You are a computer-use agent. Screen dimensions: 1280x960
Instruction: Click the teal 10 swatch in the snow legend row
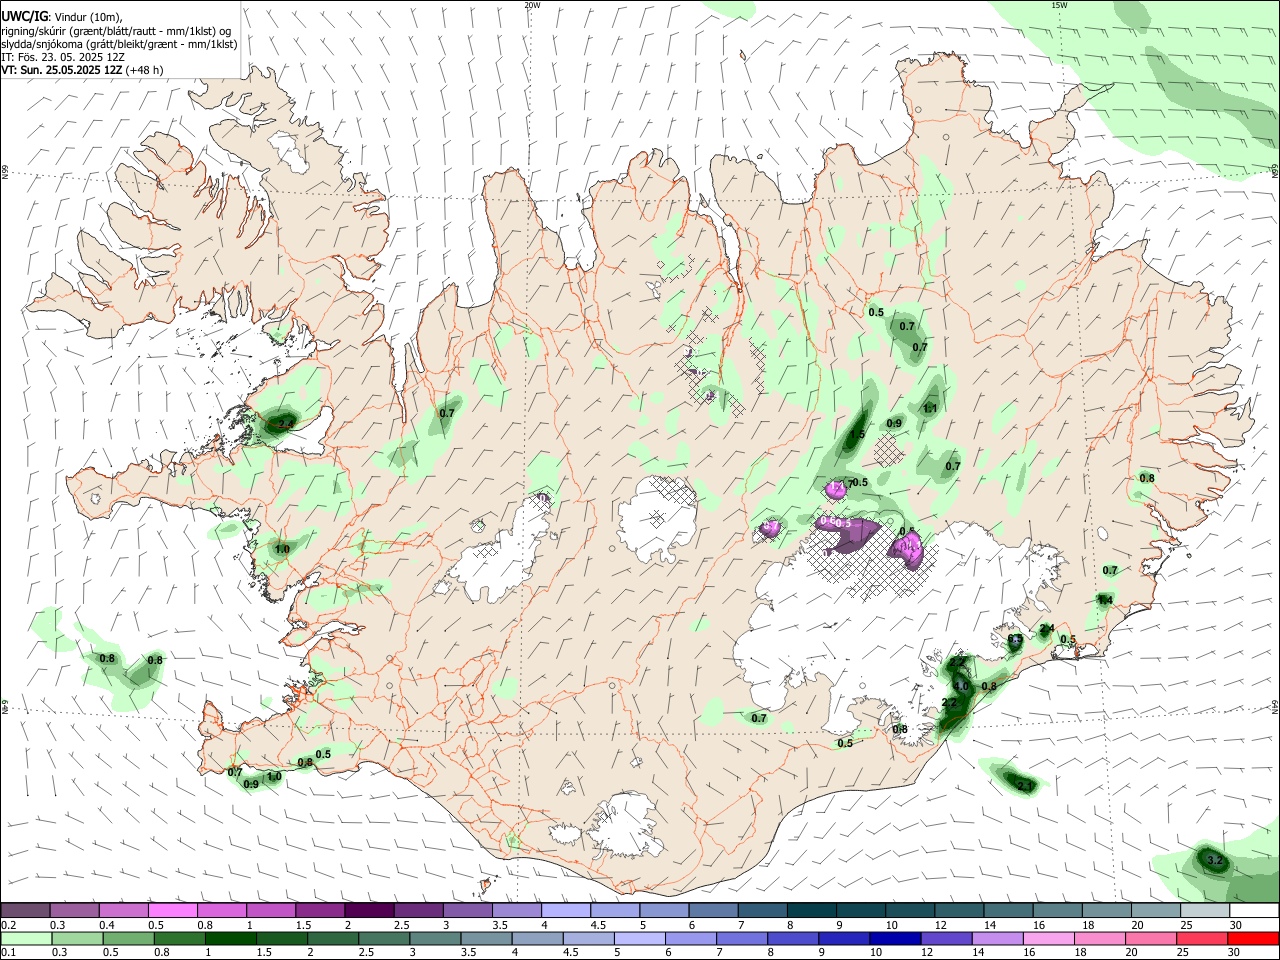[910, 911]
